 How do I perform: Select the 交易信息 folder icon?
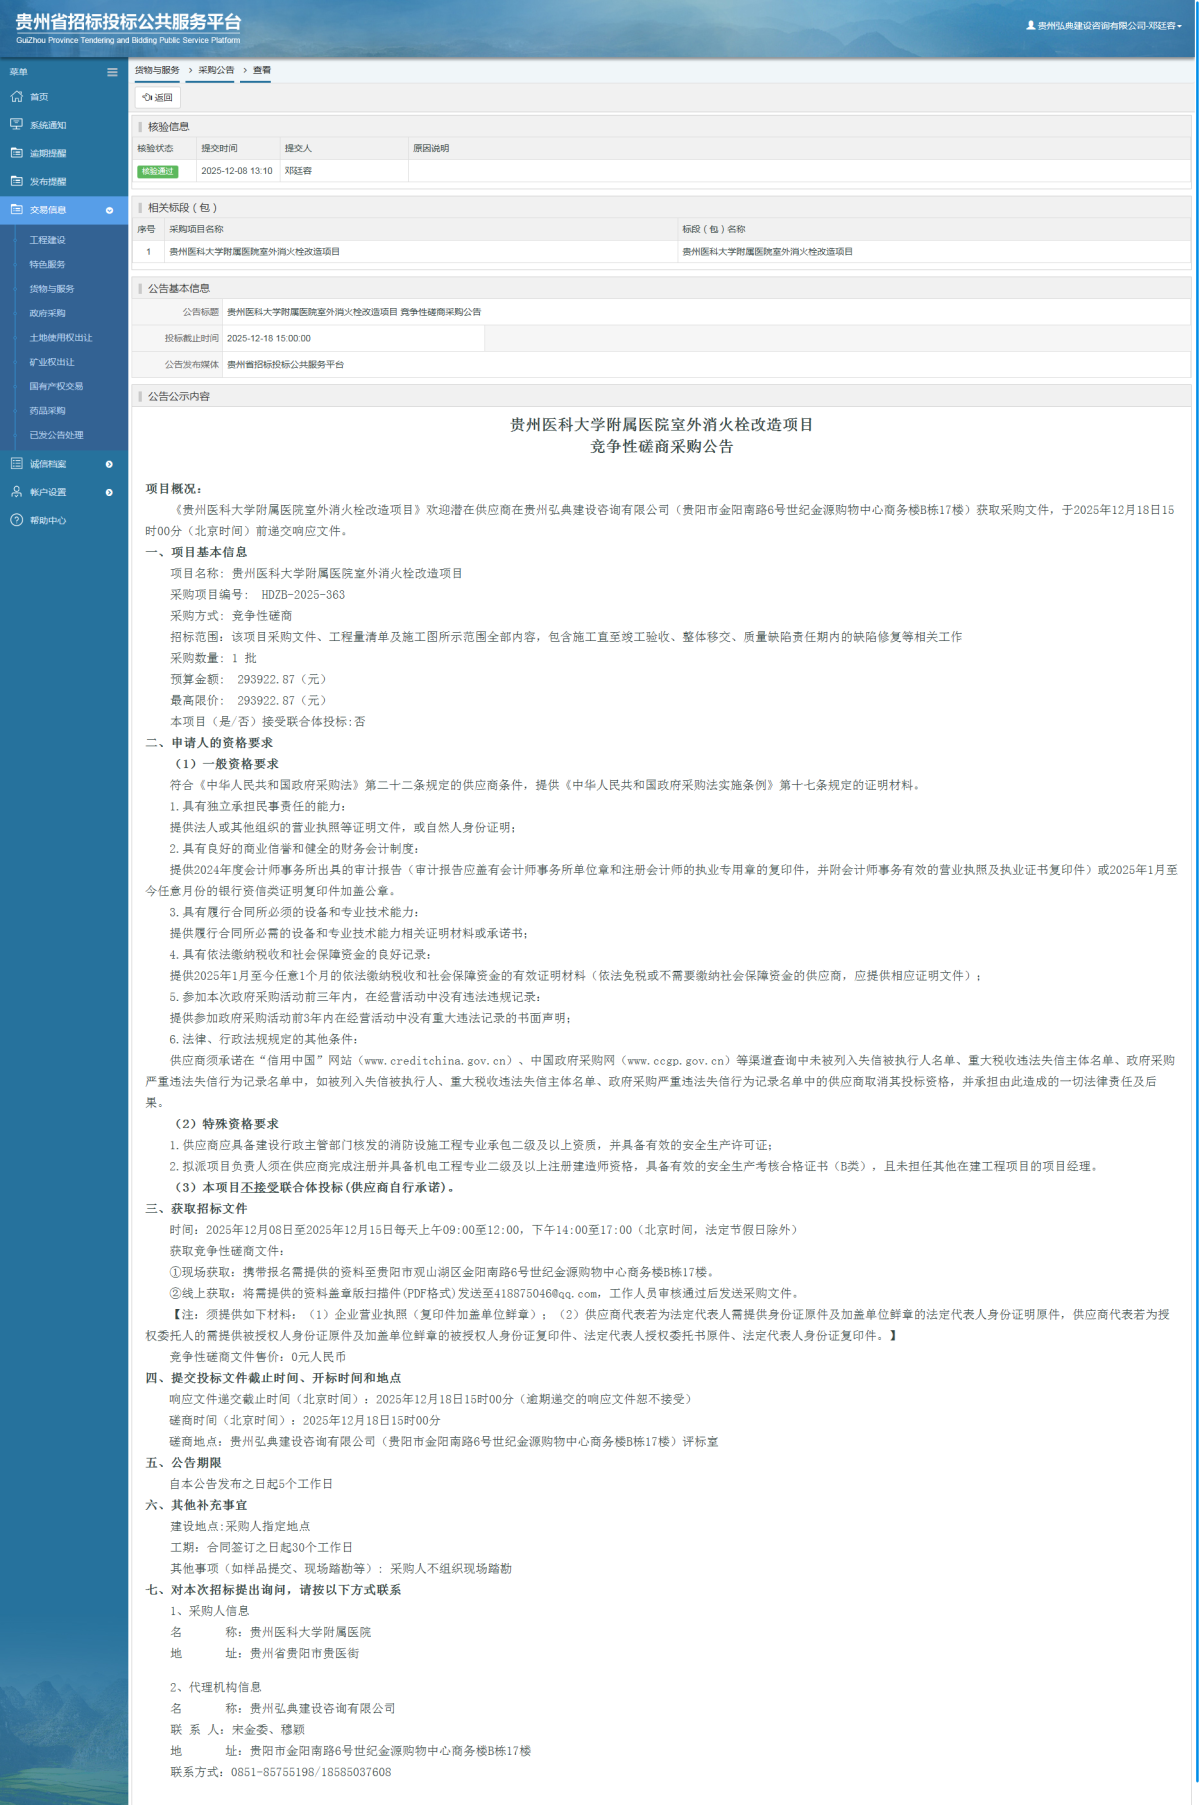coord(16,210)
